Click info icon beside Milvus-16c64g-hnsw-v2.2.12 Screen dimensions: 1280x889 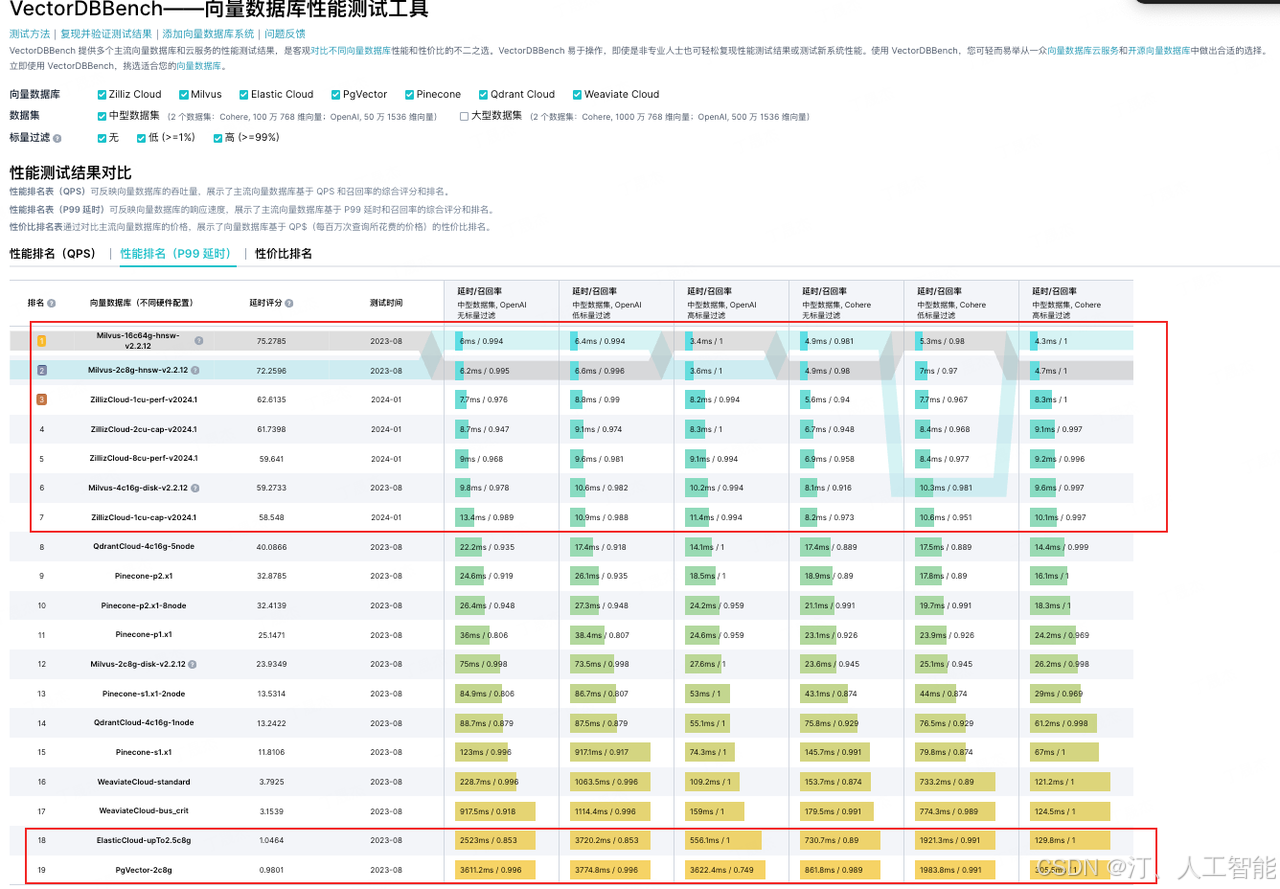click(199, 340)
